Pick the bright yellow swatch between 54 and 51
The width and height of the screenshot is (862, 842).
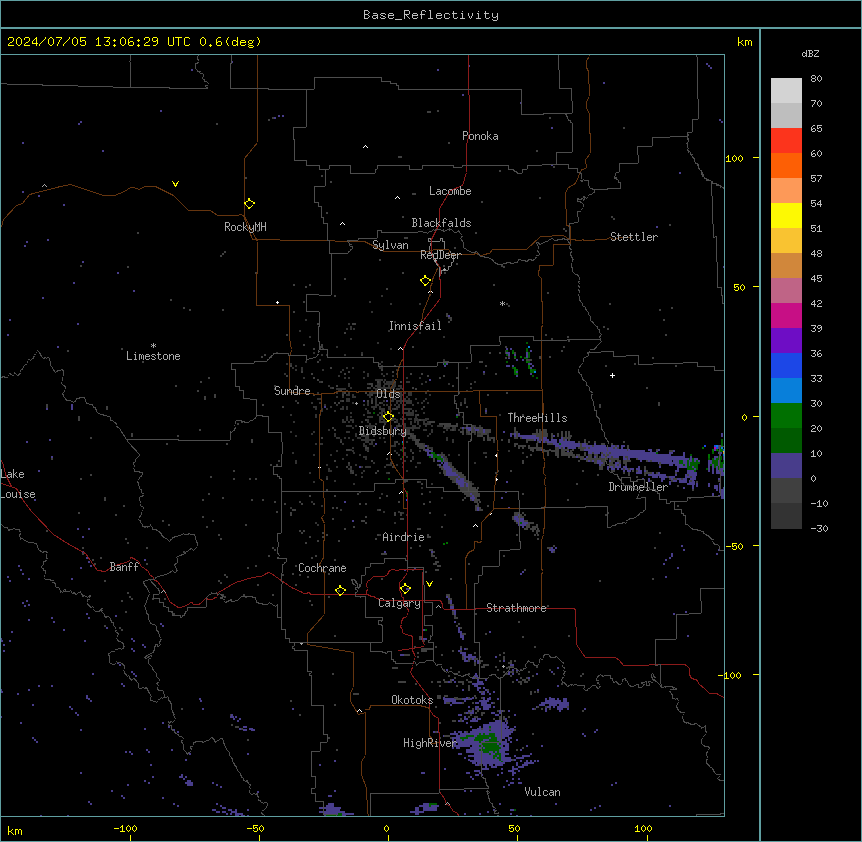[x=786, y=215]
